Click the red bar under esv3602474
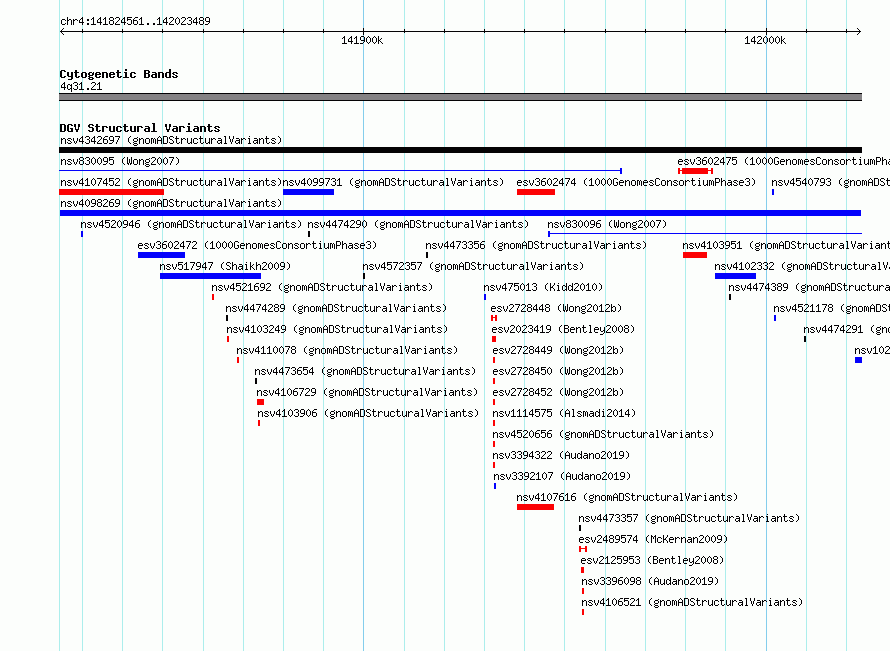This screenshot has height=651, width=890. pyautogui.click(x=536, y=192)
